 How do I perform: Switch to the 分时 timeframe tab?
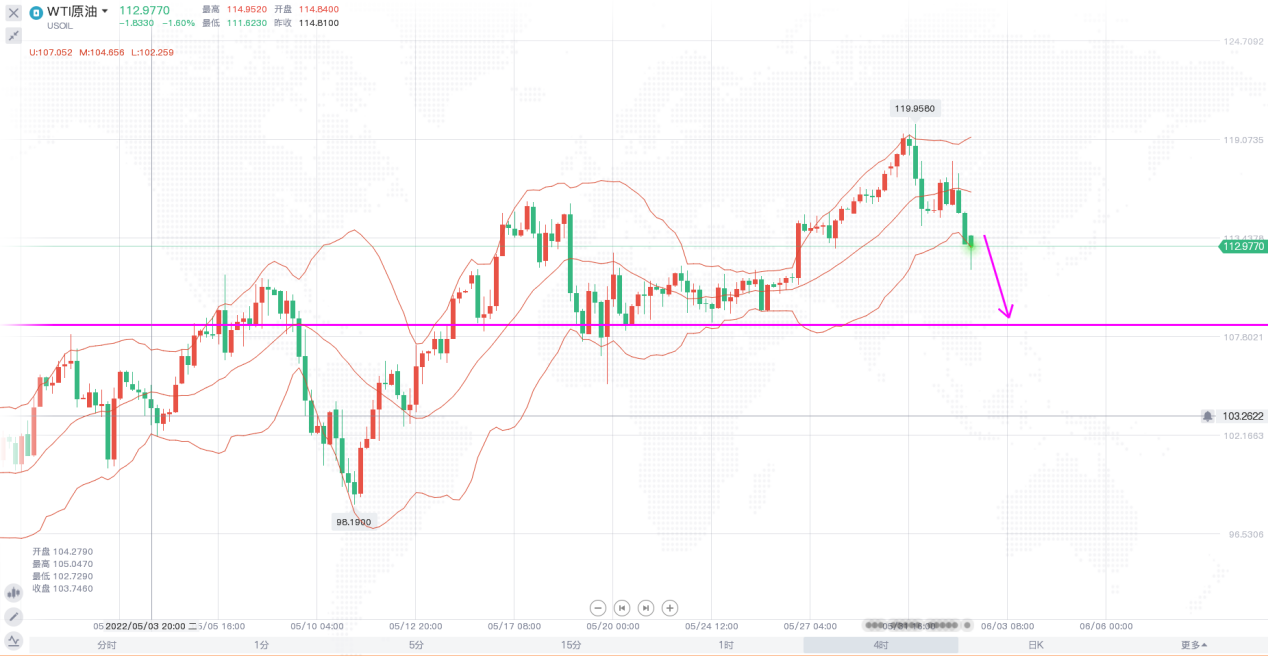click(106, 645)
